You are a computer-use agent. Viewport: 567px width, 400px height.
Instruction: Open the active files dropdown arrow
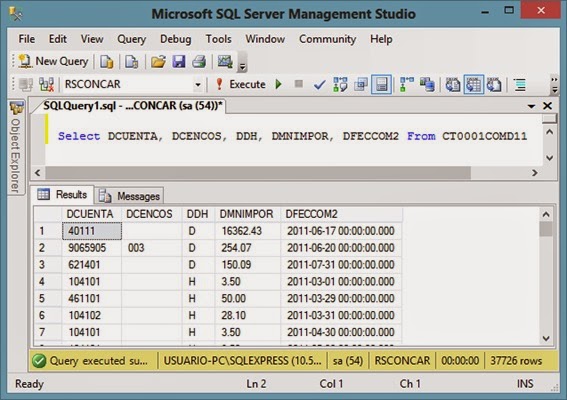pos(531,106)
